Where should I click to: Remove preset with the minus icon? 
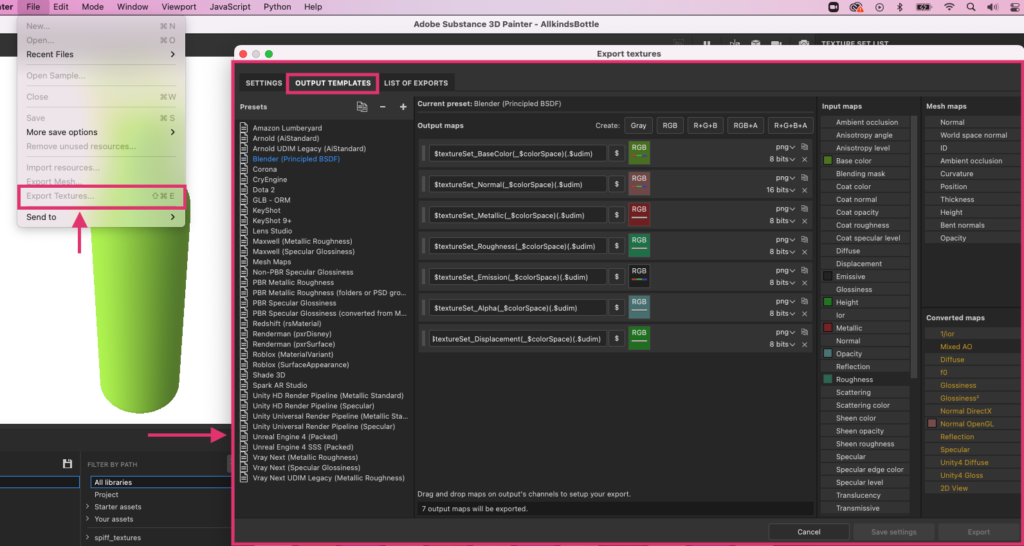[x=383, y=106]
